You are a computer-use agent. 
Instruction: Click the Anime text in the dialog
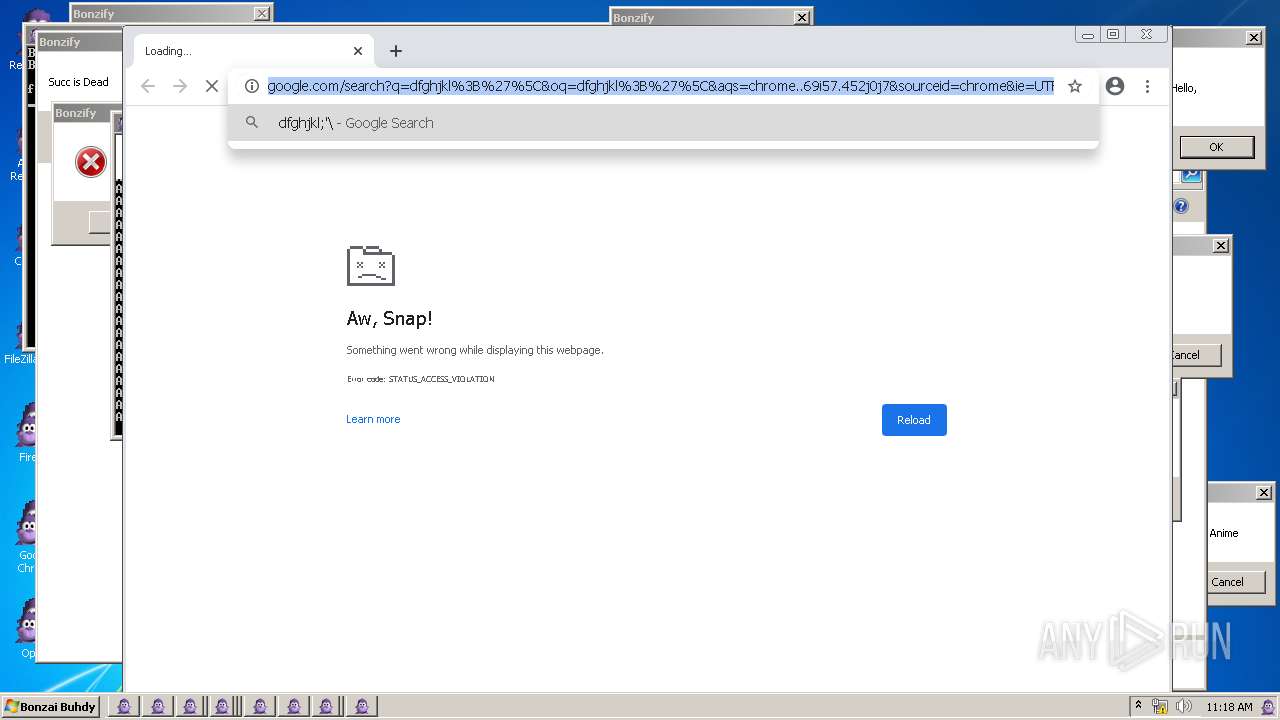pyautogui.click(x=1224, y=533)
